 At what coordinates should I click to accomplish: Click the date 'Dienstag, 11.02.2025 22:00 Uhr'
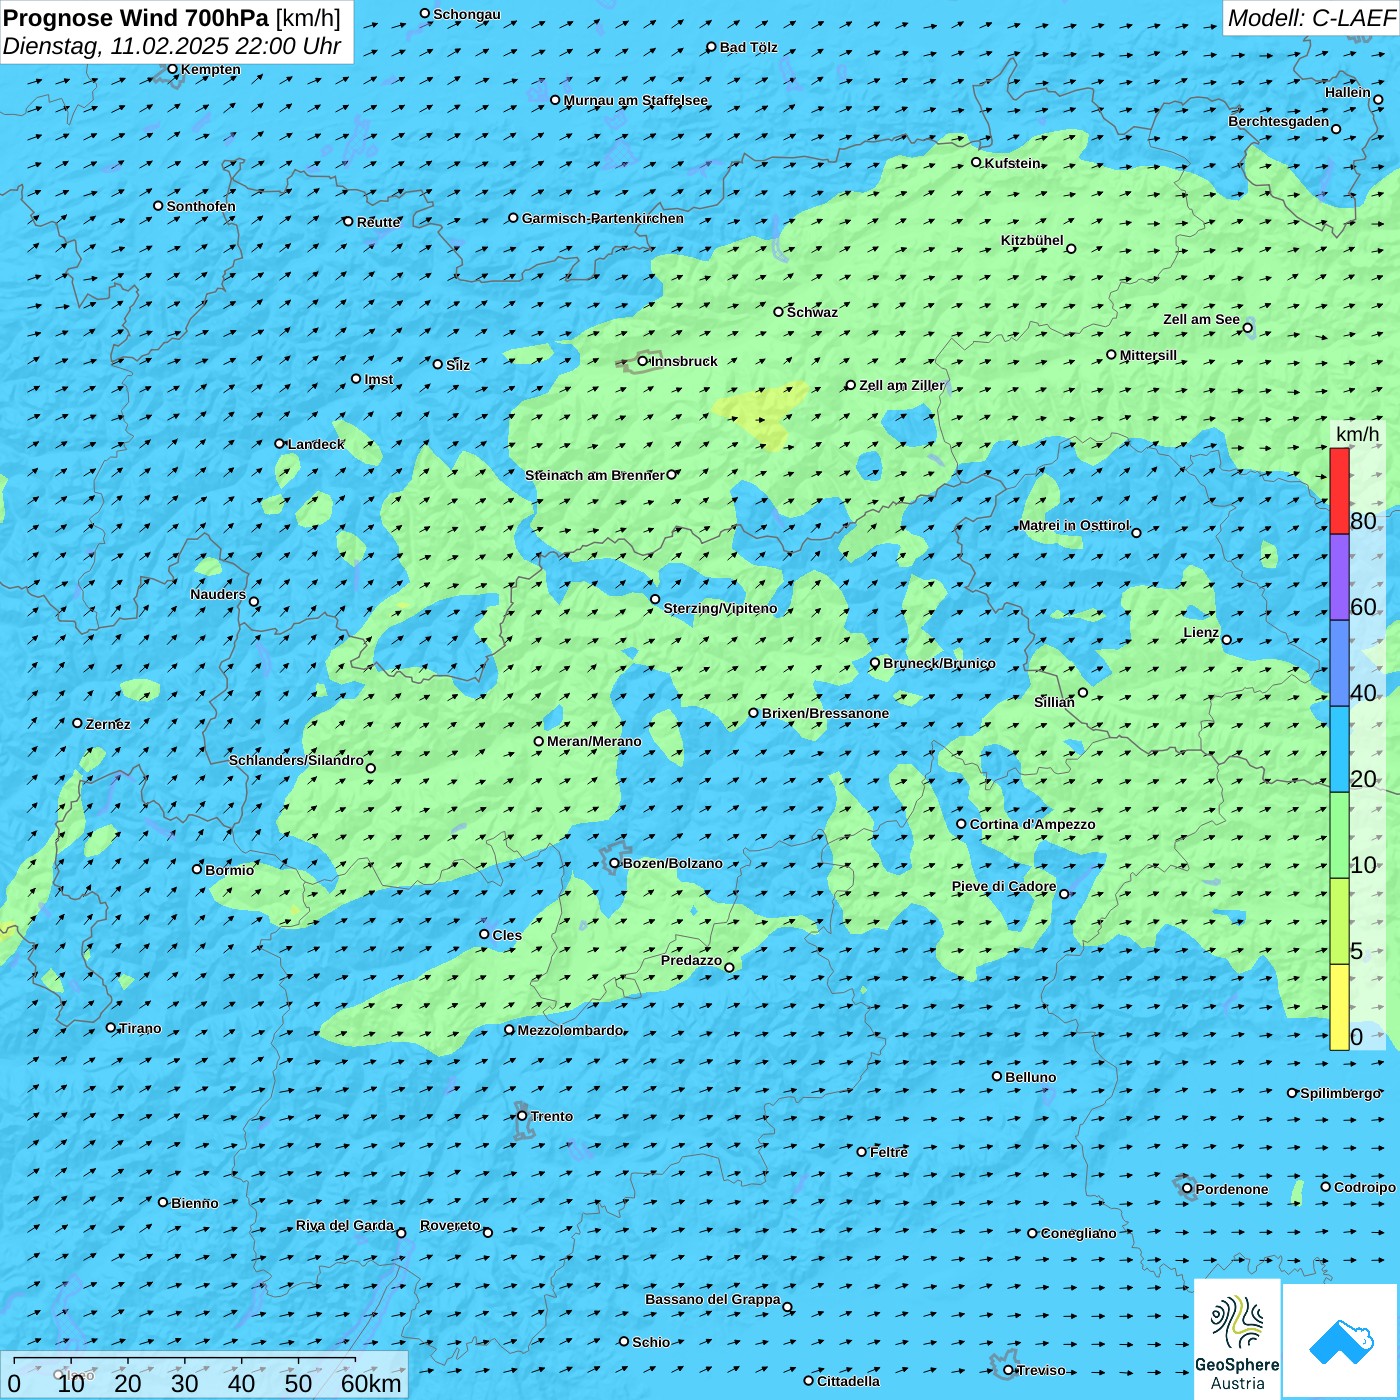pyautogui.click(x=172, y=46)
